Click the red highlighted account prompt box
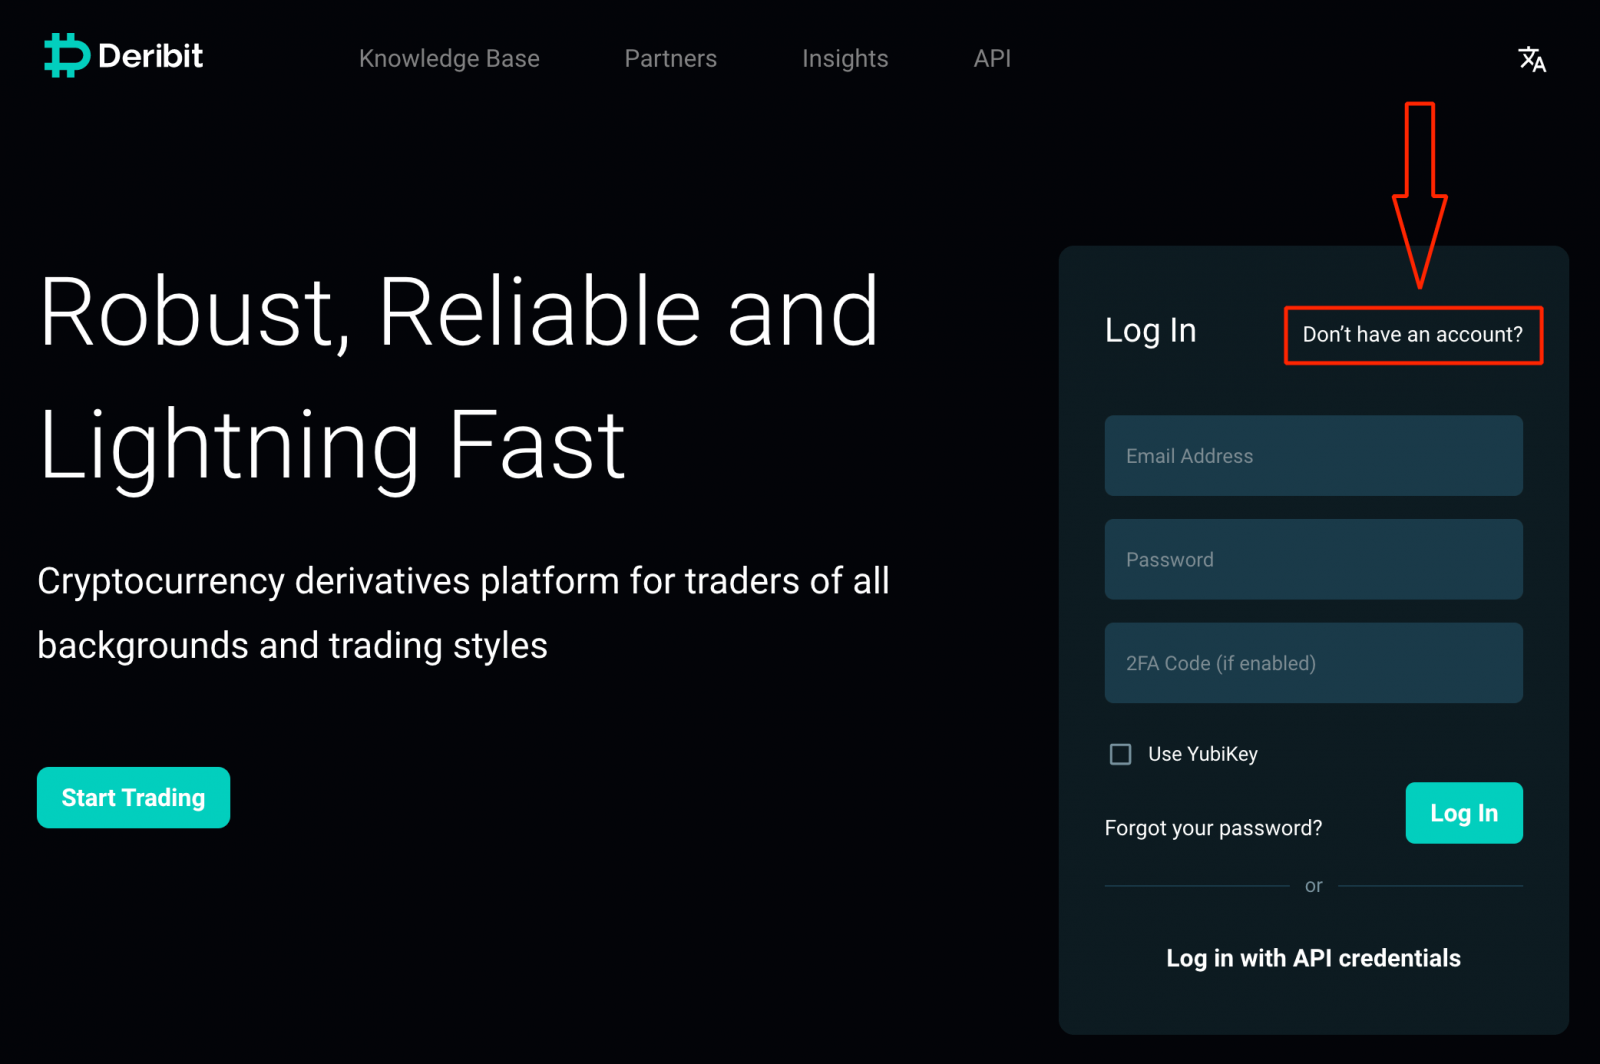The image size is (1600, 1064). (1412, 335)
